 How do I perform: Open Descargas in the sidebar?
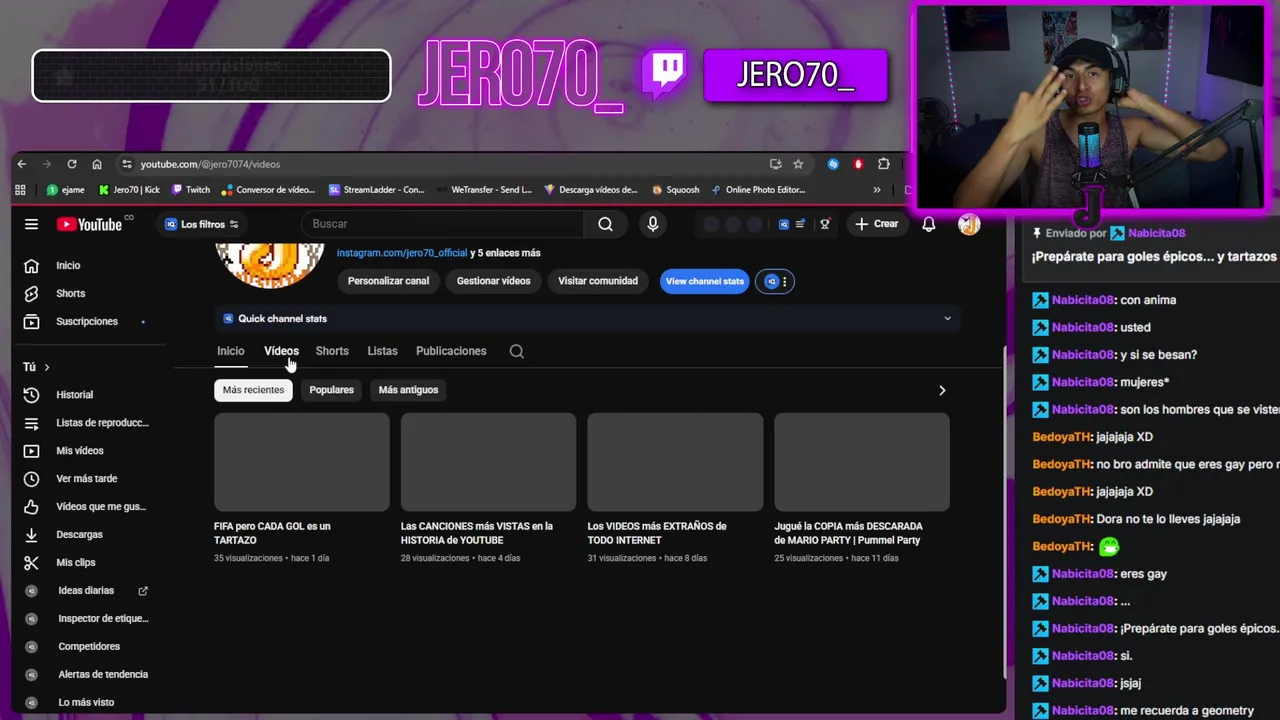point(79,535)
